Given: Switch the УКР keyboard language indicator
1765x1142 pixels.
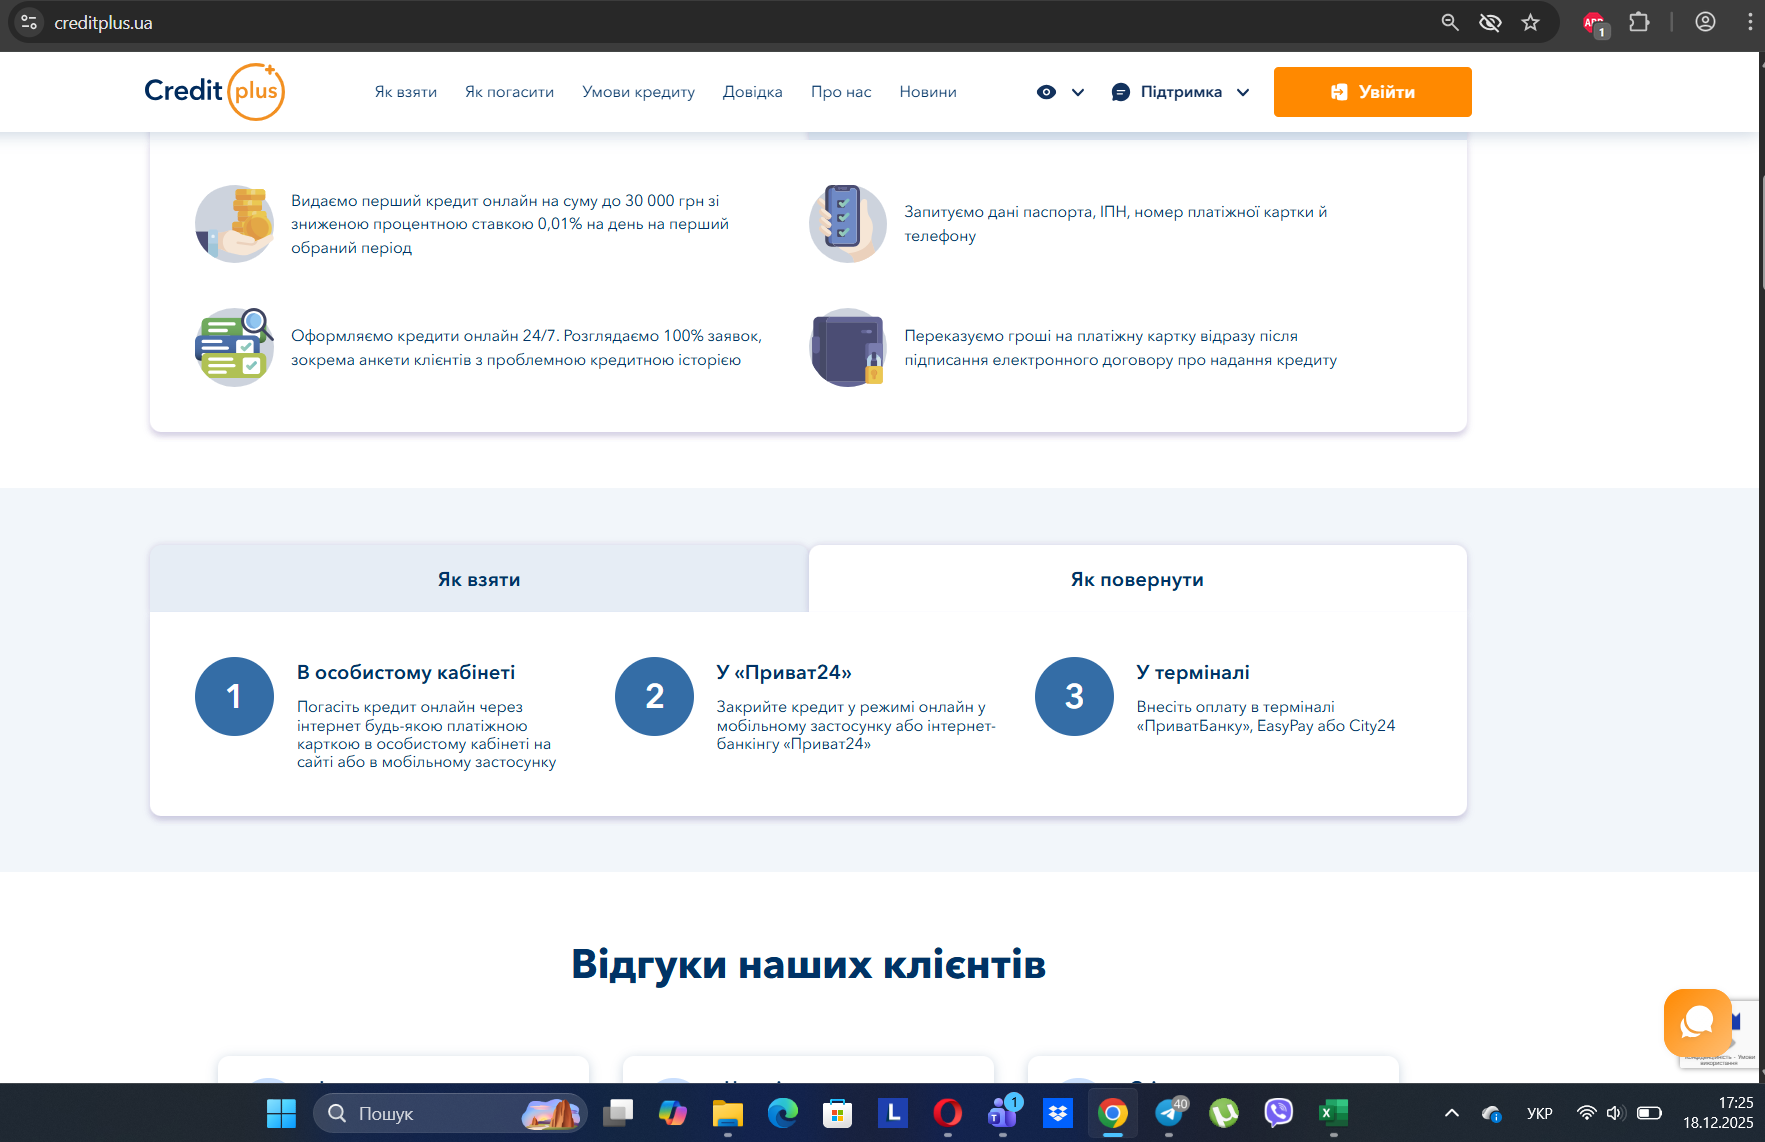Looking at the screenshot, I should coord(1539,1113).
